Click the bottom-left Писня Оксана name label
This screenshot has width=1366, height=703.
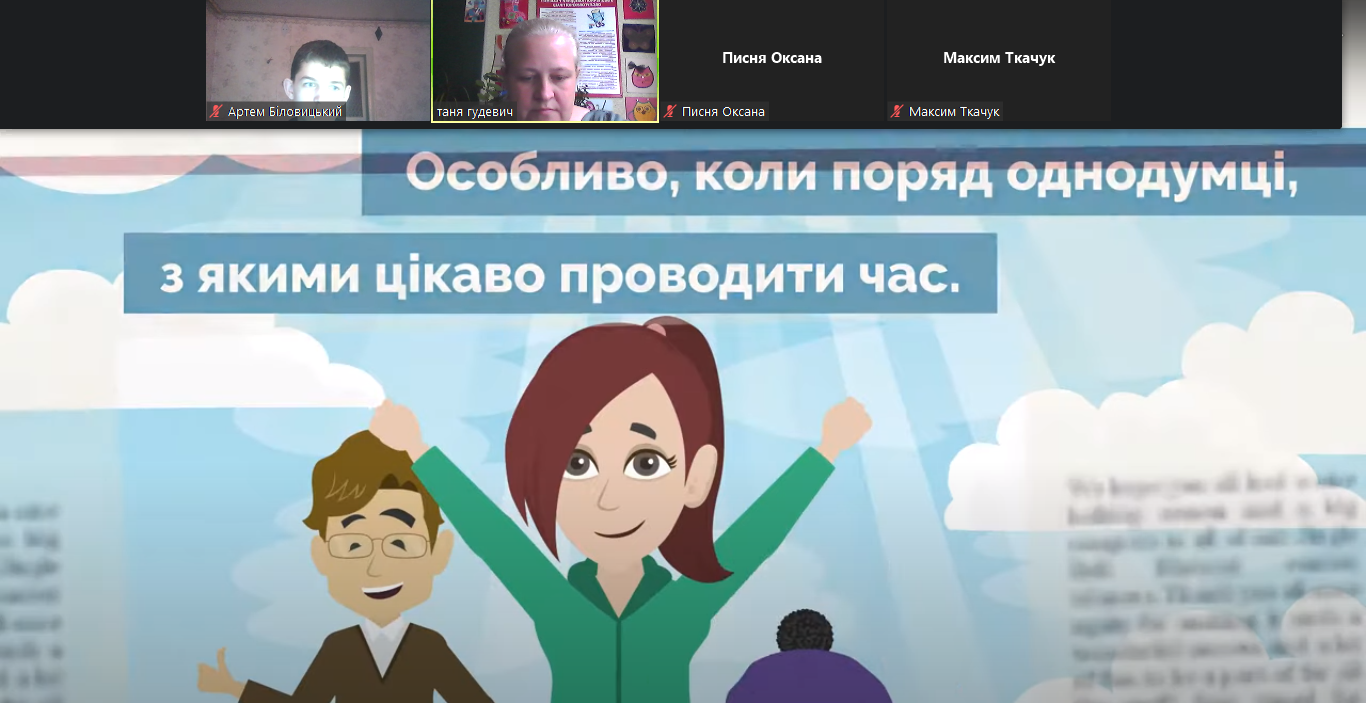[x=723, y=112]
